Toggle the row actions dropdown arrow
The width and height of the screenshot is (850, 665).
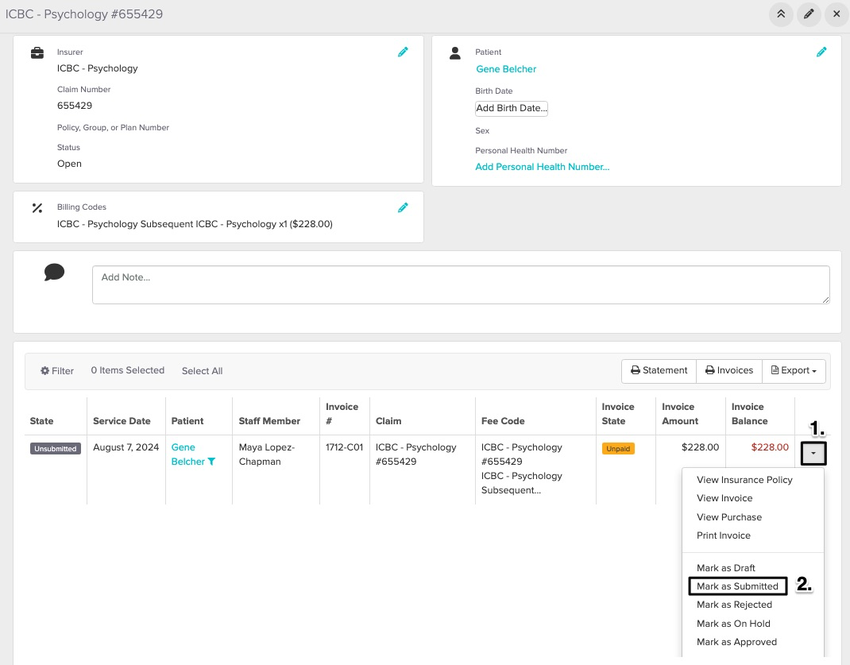pyautogui.click(x=813, y=453)
